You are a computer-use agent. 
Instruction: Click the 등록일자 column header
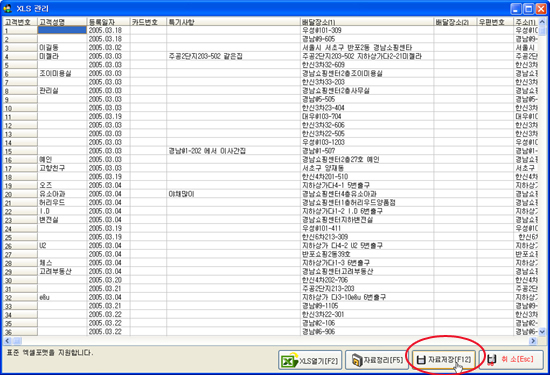108,22
